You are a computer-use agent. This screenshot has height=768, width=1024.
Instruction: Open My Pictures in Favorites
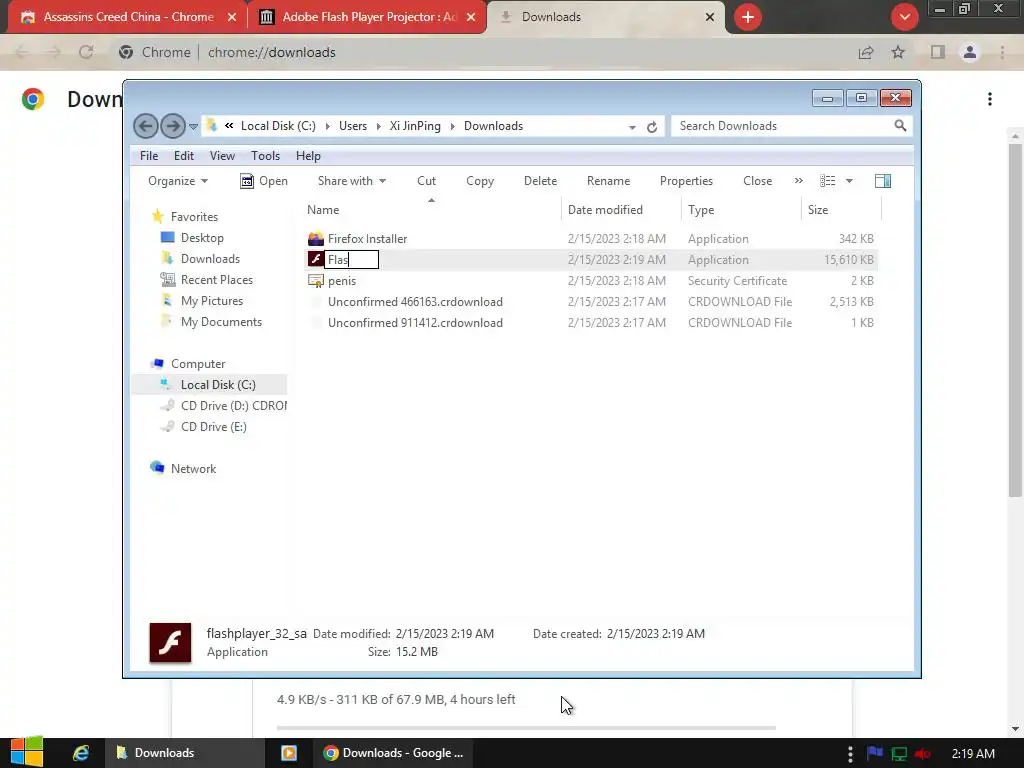(212, 300)
